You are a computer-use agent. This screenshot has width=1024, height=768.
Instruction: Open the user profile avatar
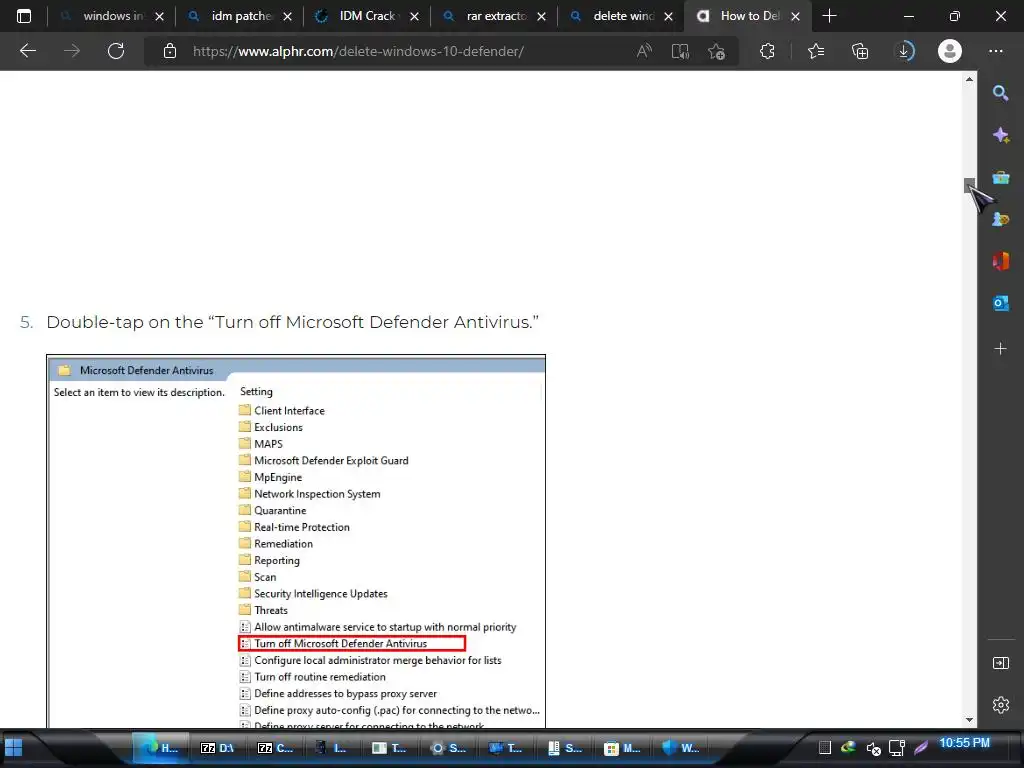coord(950,51)
